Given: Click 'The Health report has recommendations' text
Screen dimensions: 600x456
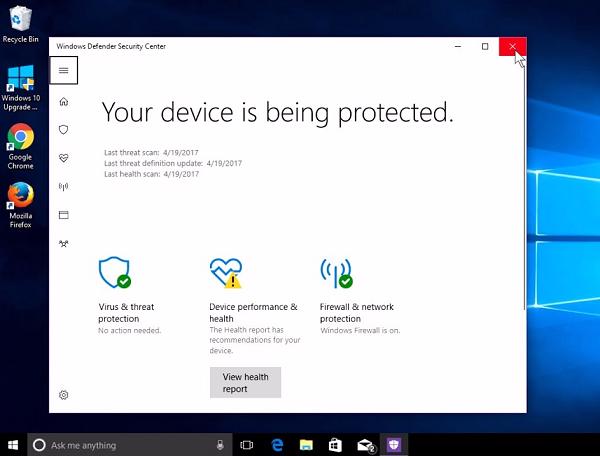Looking at the screenshot, I should click(254, 340).
